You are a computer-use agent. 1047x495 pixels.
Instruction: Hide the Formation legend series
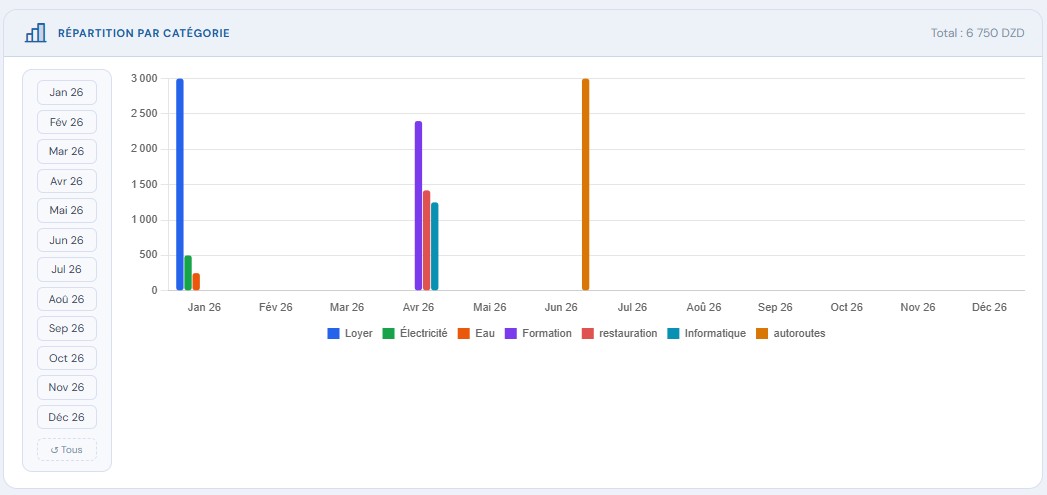click(538, 333)
